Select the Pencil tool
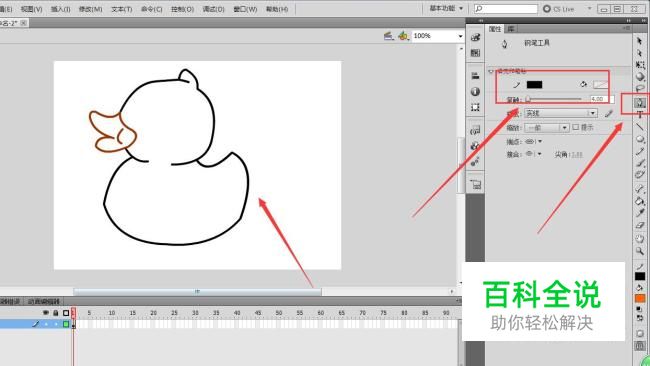The image size is (650, 366). coord(640,151)
